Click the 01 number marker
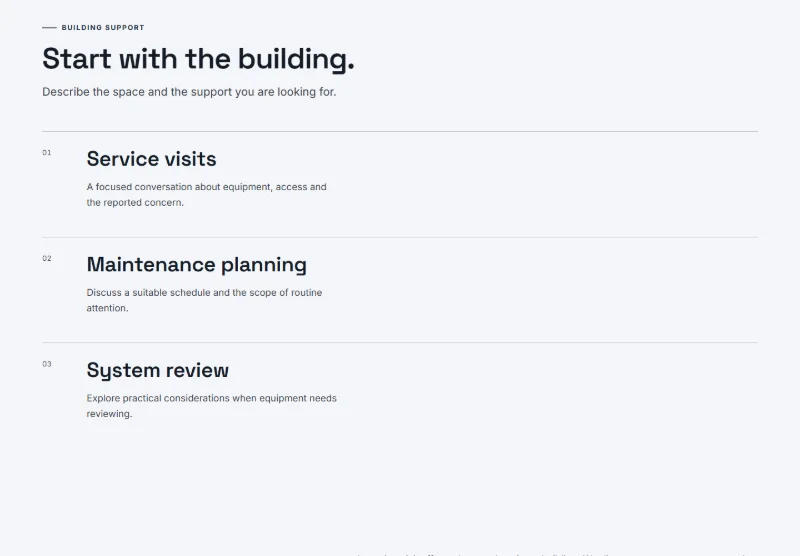 pyautogui.click(x=46, y=153)
